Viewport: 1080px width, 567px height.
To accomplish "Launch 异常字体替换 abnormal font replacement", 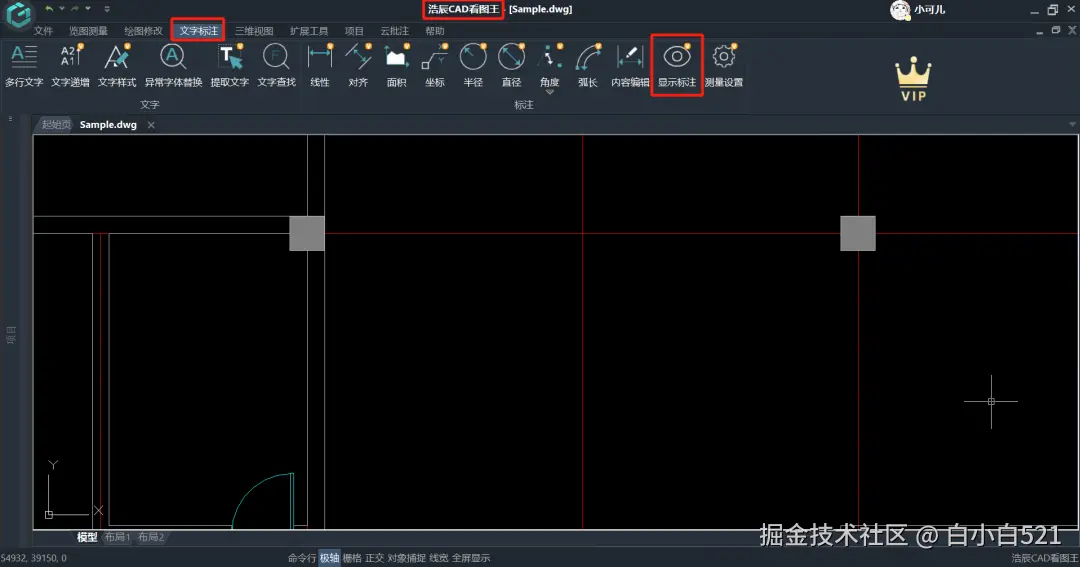I will pos(173,65).
